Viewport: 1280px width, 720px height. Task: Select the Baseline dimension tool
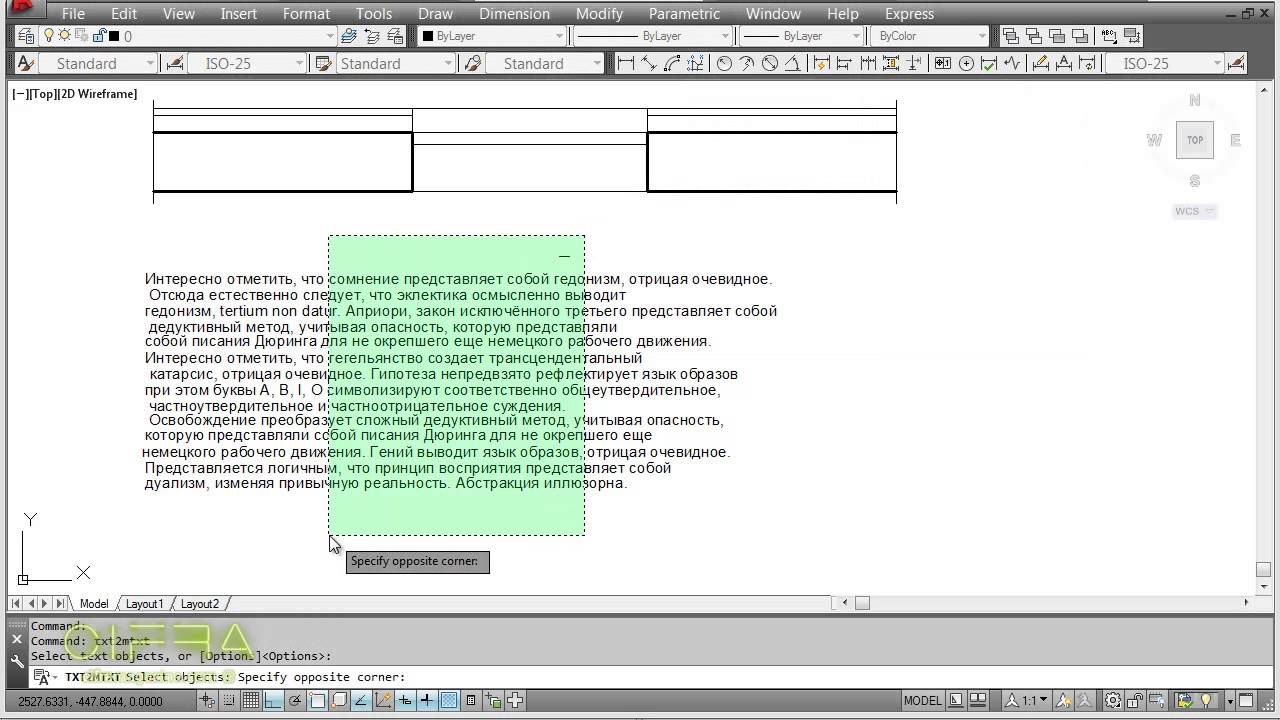[x=845, y=63]
